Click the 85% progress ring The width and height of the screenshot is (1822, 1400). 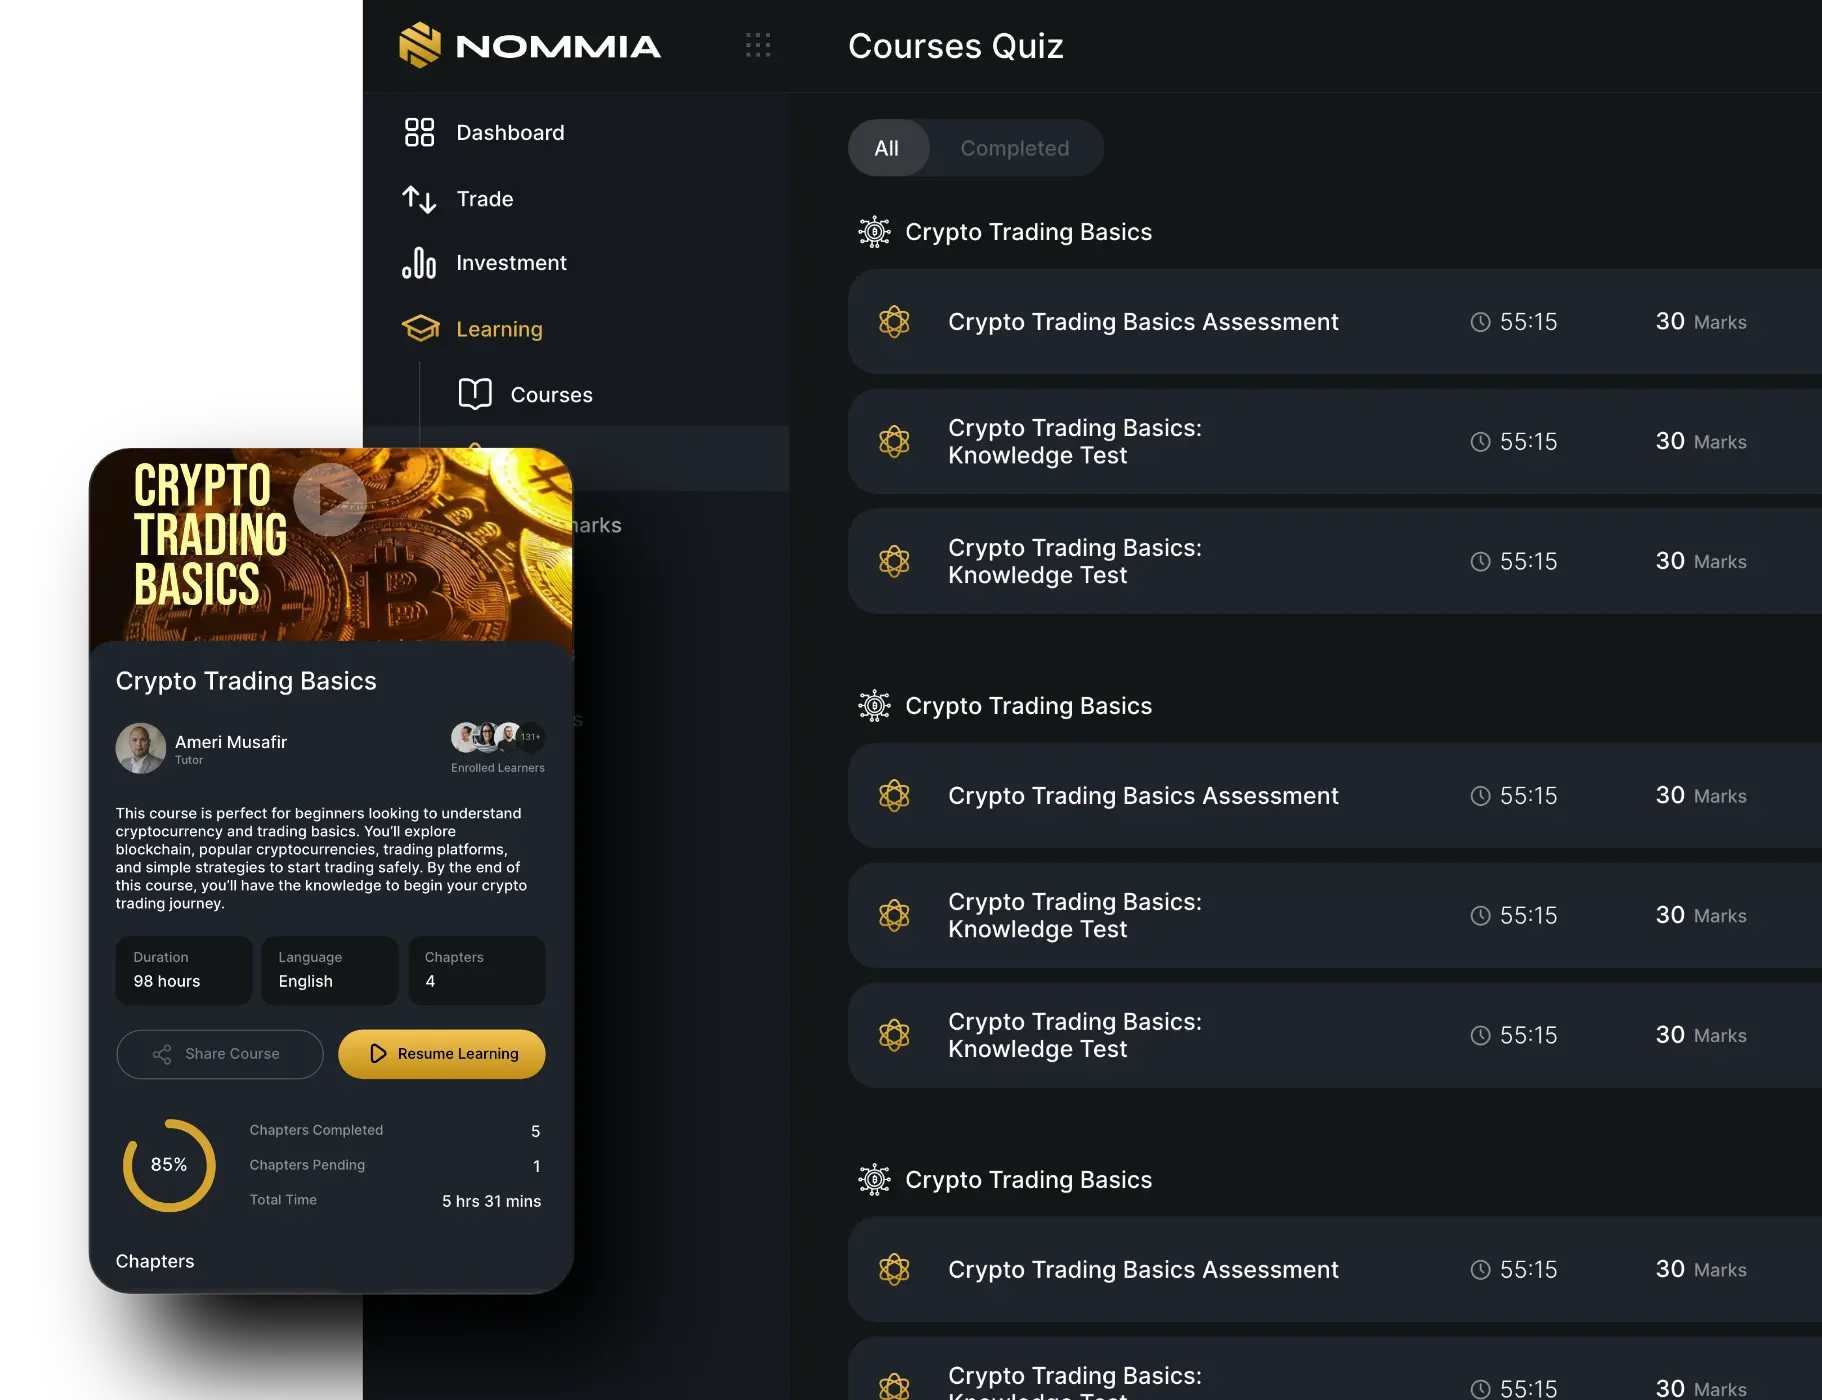point(169,1165)
